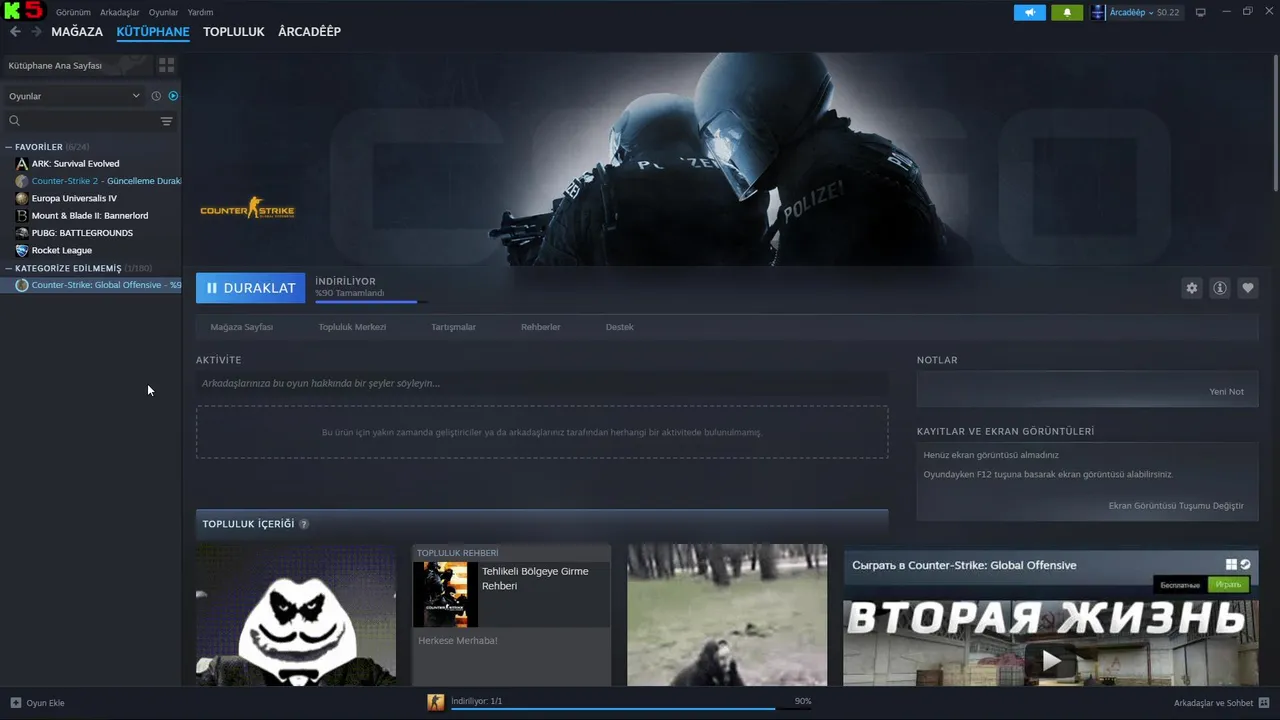Open Tehlikeli Bölgeye Girme Rehberi guide

[x=511, y=615]
